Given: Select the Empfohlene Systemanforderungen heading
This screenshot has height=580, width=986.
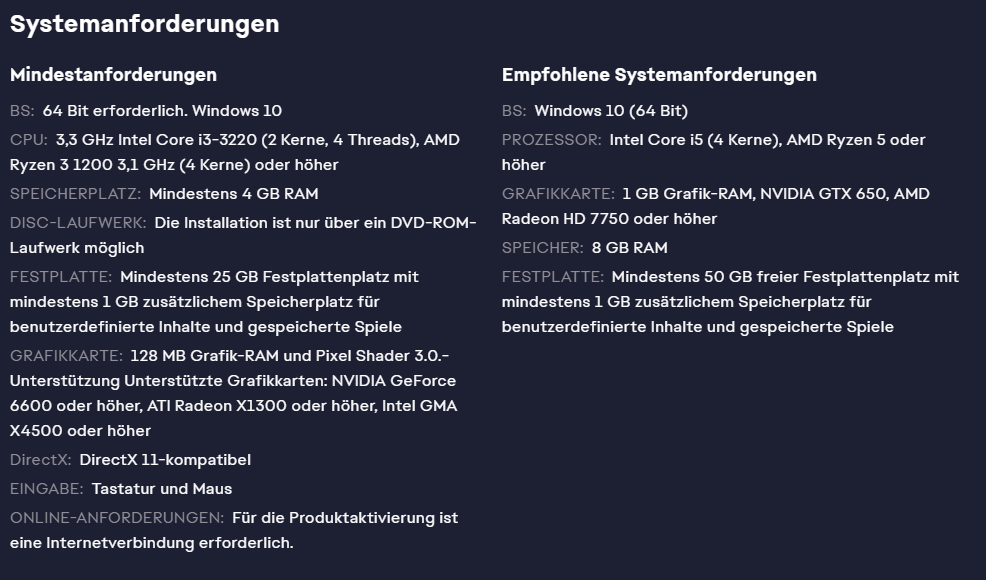Looking at the screenshot, I should tap(659, 75).
